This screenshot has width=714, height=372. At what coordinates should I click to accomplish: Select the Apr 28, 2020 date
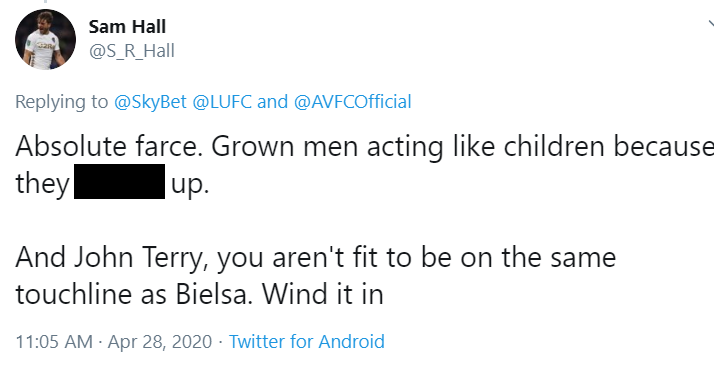[160, 341]
